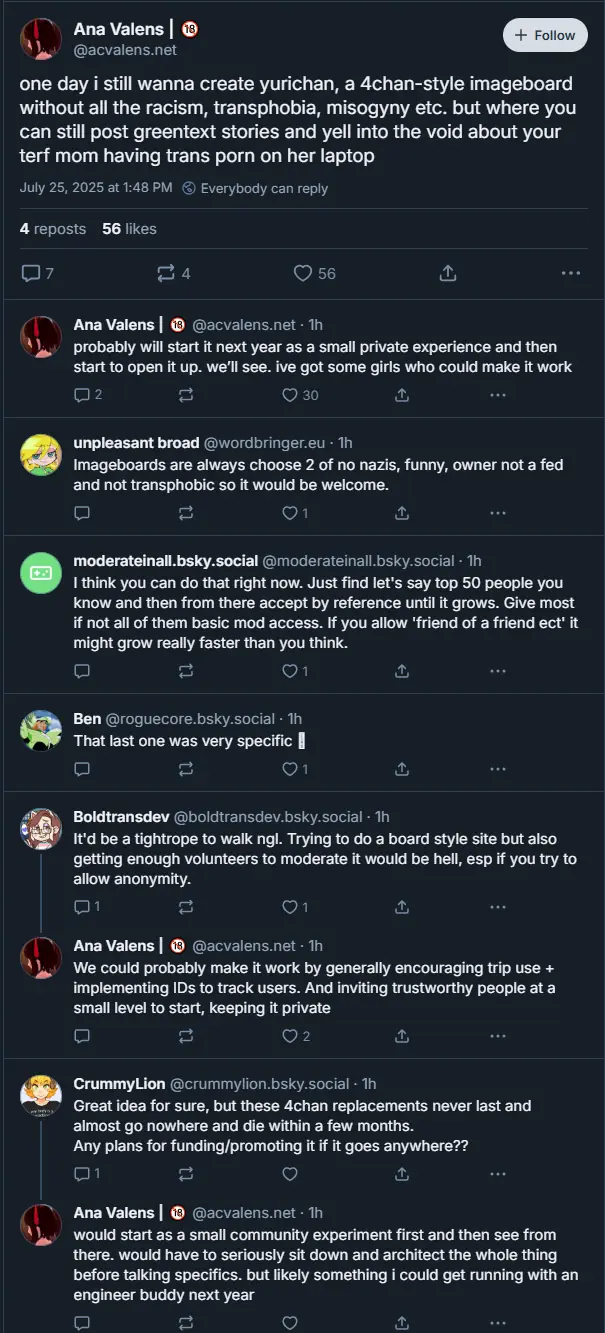The image size is (605, 1333).
Task: Open more options on CrummyLion's reply
Action: [498, 1174]
